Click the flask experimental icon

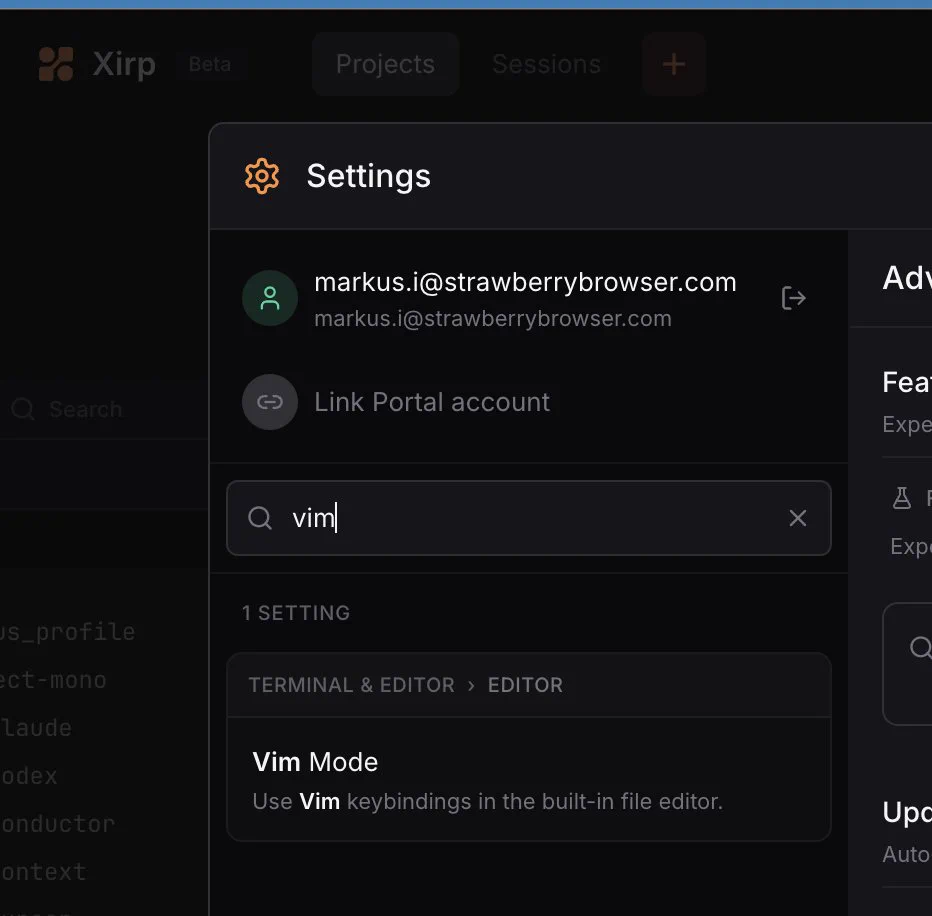[902, 498]
